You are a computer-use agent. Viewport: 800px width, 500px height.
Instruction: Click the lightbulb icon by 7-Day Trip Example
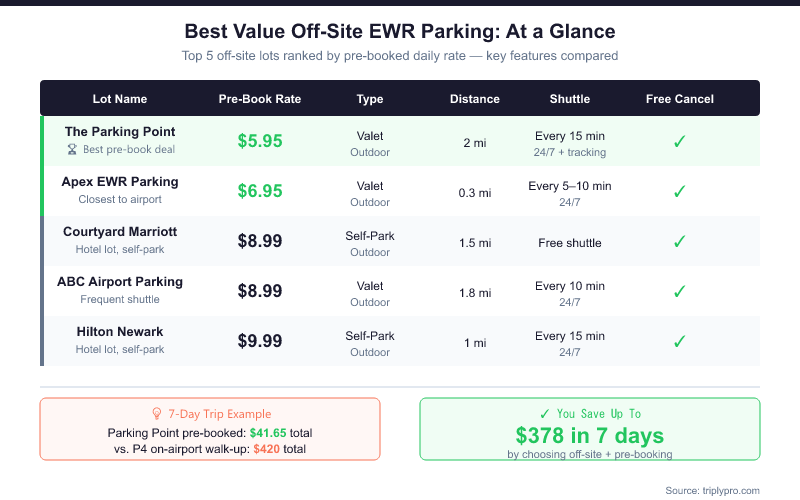tap(156, 413)
